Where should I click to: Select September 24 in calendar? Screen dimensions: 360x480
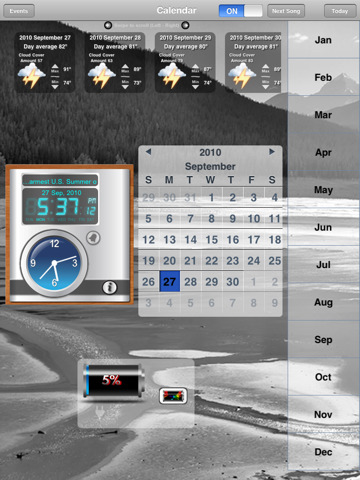click(x=254, y=260)
